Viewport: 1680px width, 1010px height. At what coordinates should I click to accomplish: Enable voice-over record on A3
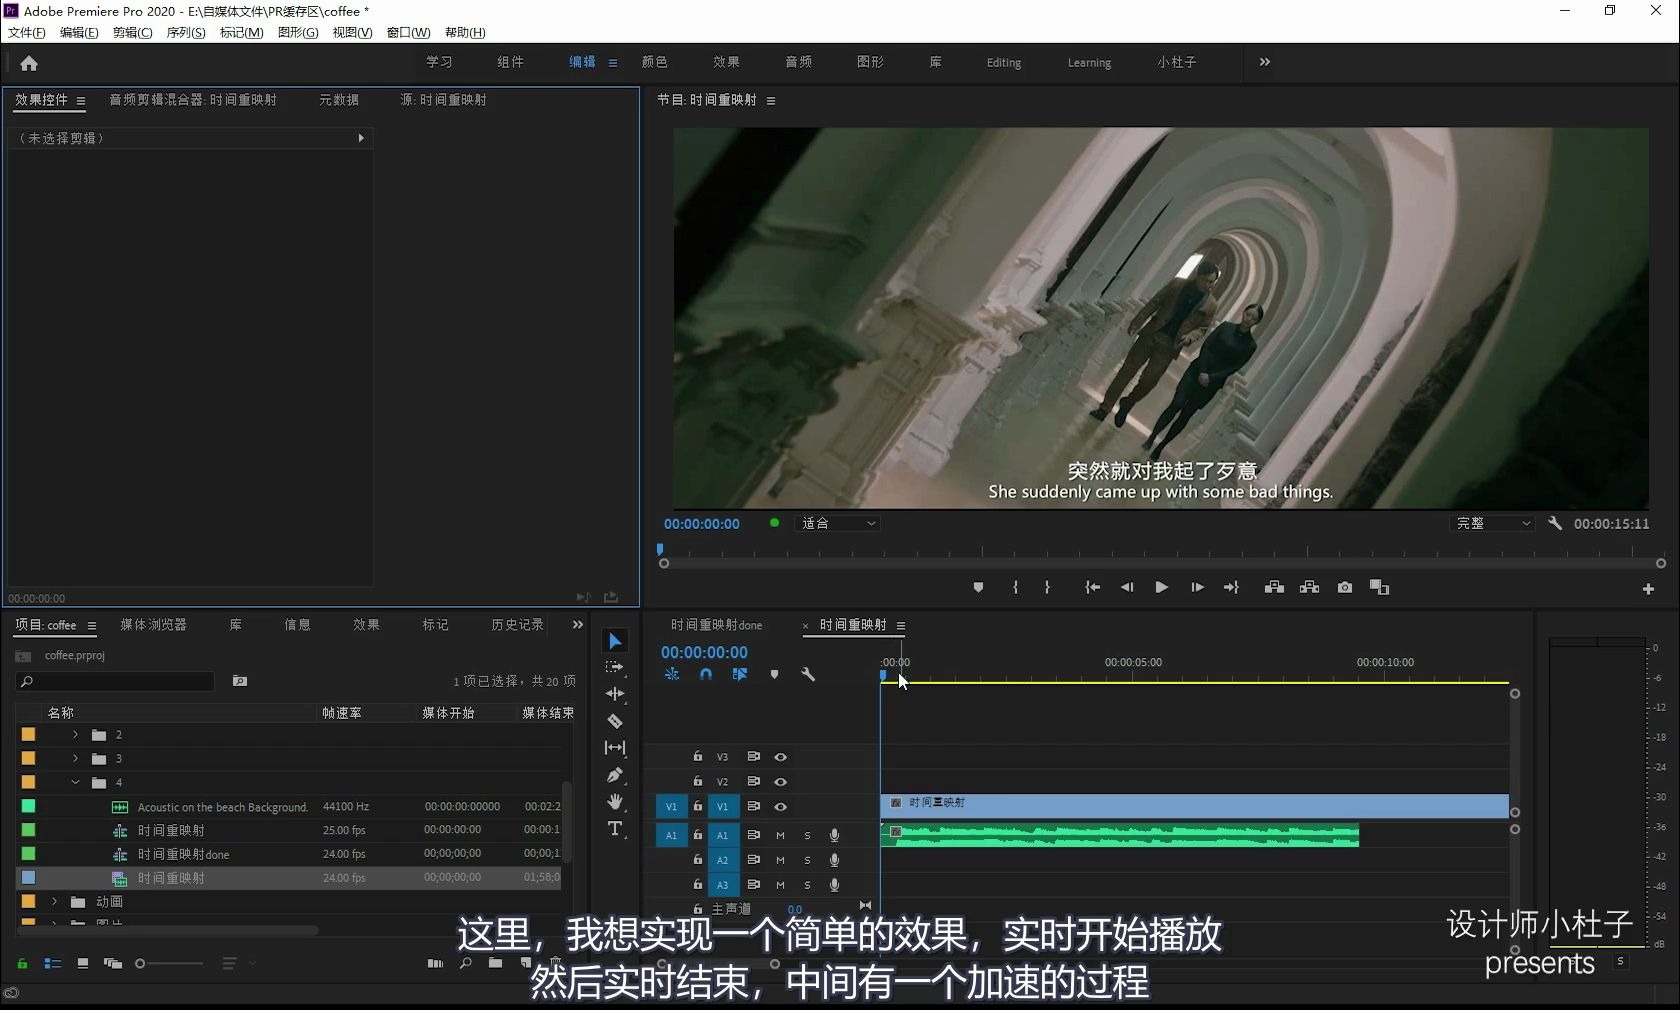pos(834,885)
